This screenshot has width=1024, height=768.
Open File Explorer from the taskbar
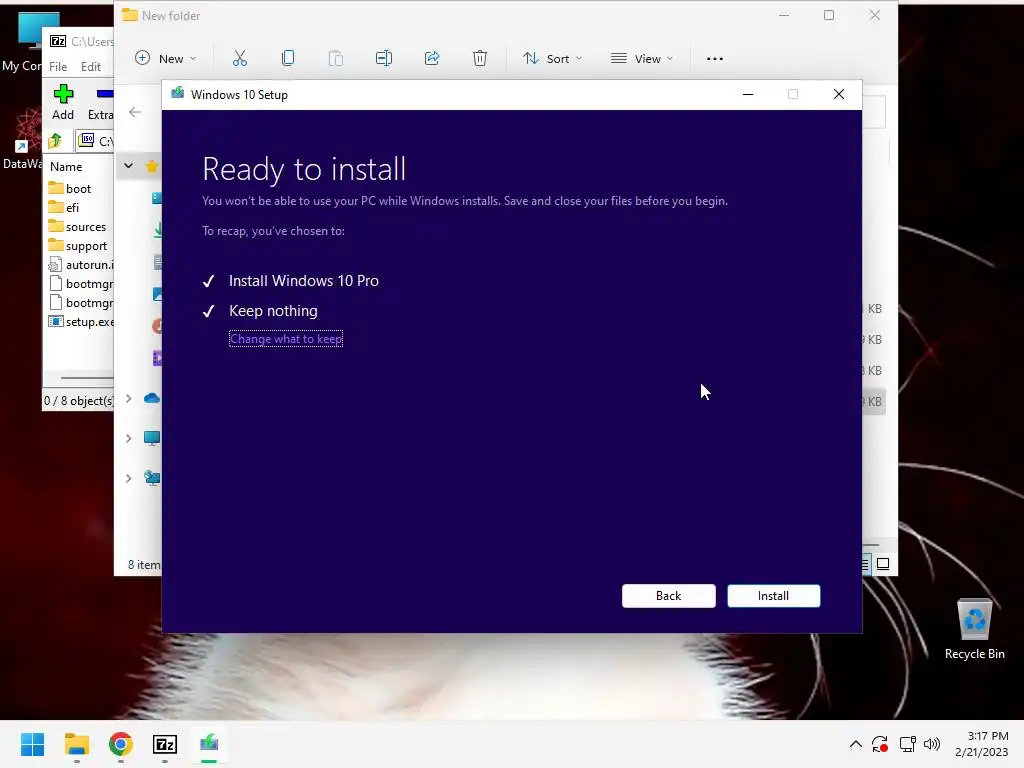tap(76, 744)
